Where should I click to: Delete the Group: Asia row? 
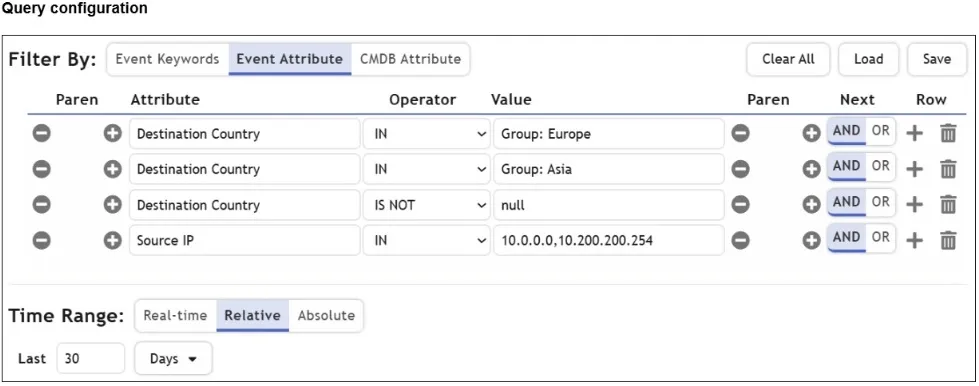point(948,169)
